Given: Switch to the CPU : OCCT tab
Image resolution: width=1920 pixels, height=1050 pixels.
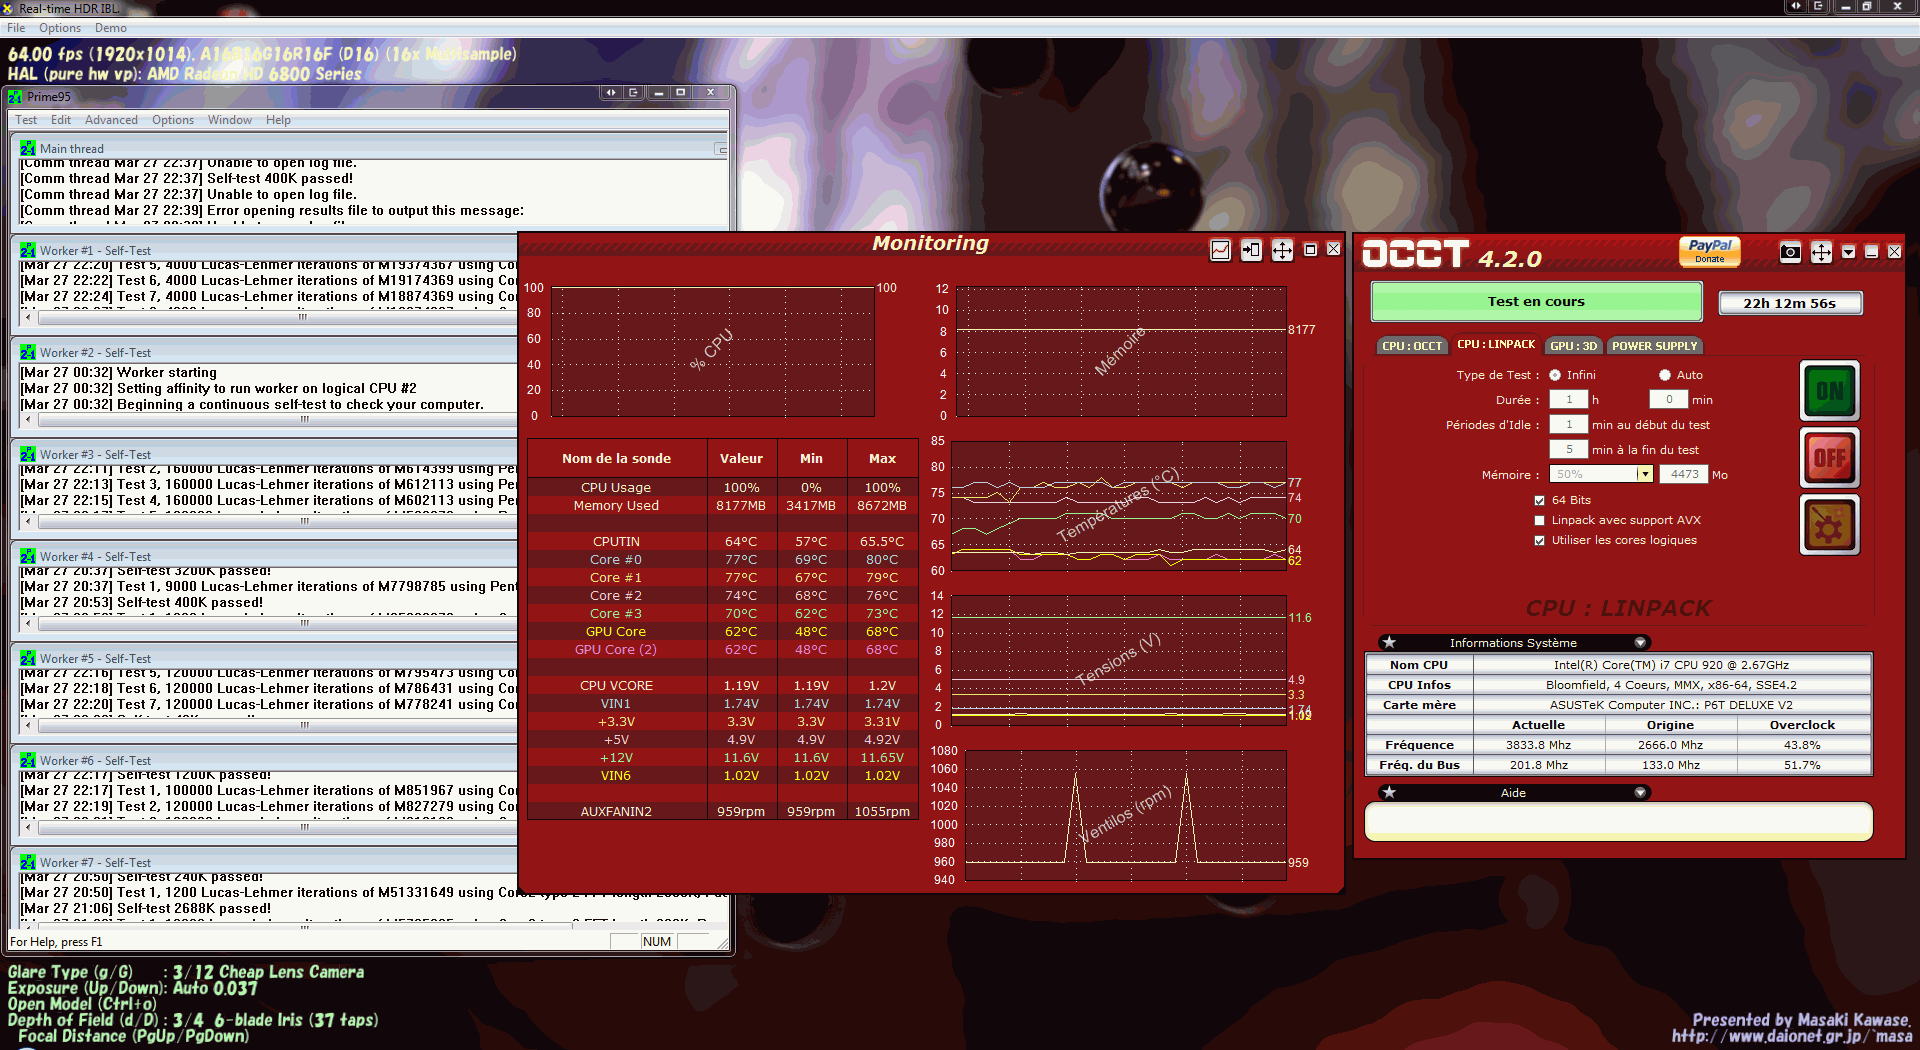Looking at the screenshot, I should pos(1412,346).
